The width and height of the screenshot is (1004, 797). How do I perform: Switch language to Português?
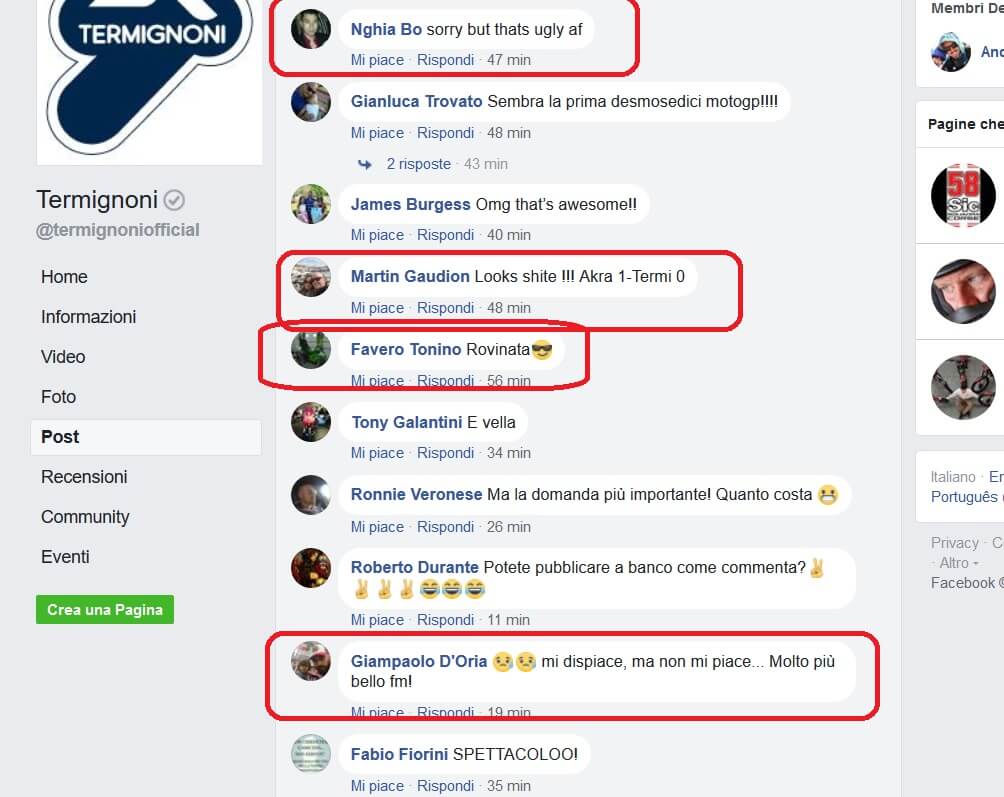coord(964,497)
